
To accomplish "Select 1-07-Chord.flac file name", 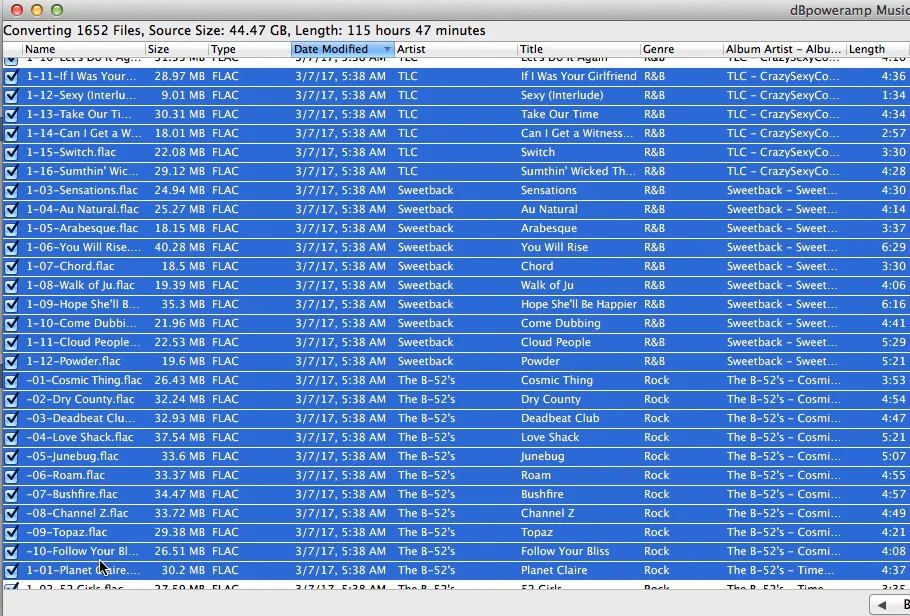I will coord(70,266).
